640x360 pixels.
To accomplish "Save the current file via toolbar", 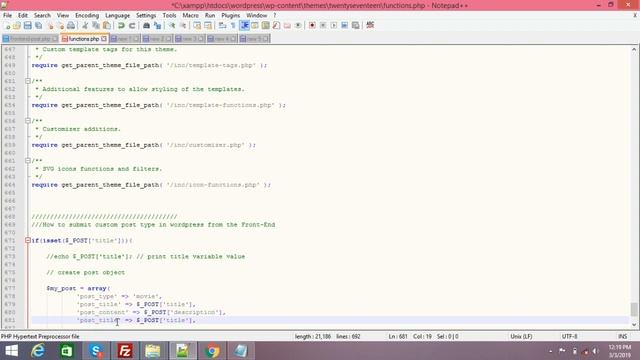I will (x=27, y=26).
